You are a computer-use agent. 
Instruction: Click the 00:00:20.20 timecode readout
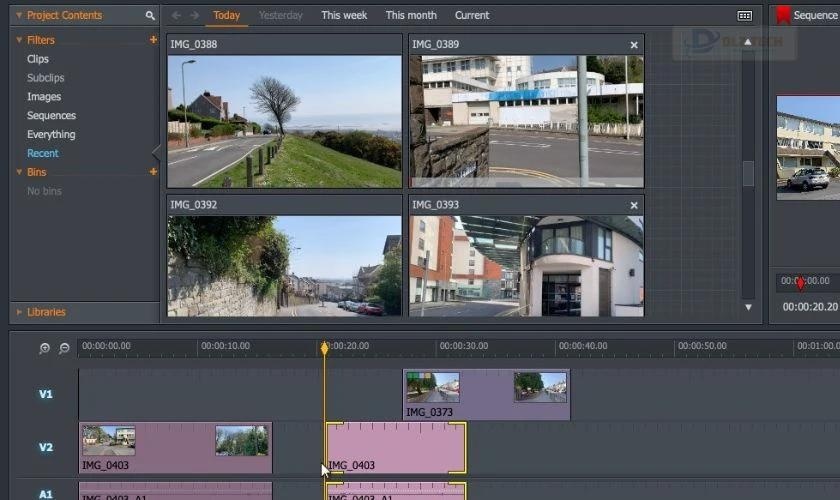point(810,307)
